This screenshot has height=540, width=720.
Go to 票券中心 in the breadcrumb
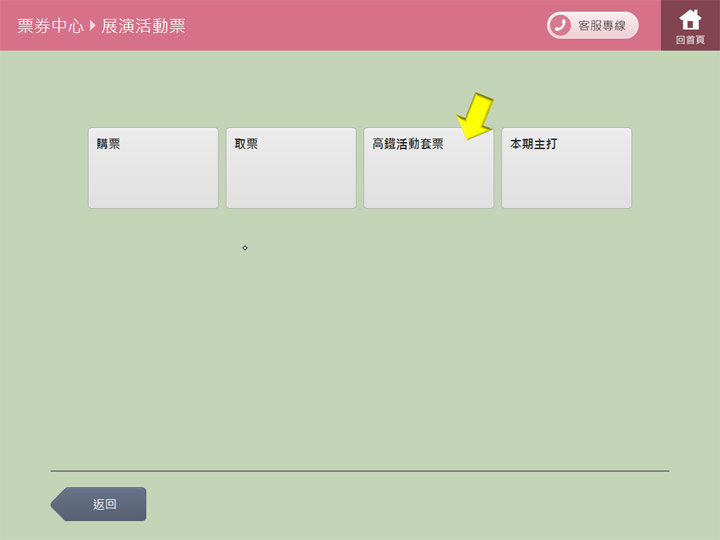click(x=51, y=26)
